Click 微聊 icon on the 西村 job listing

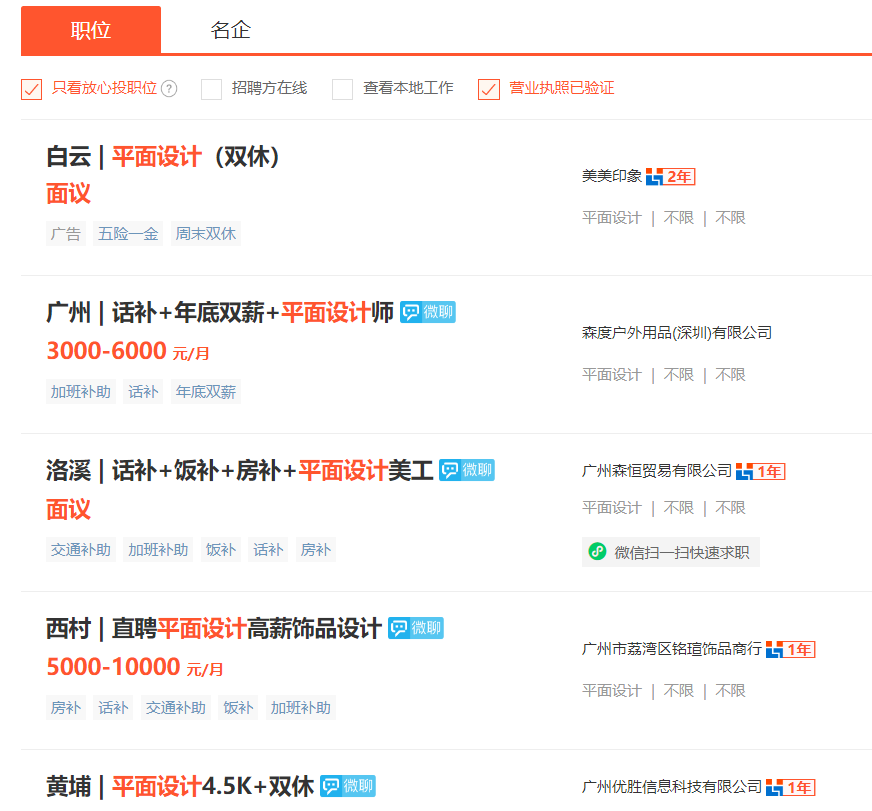(415, 628)
